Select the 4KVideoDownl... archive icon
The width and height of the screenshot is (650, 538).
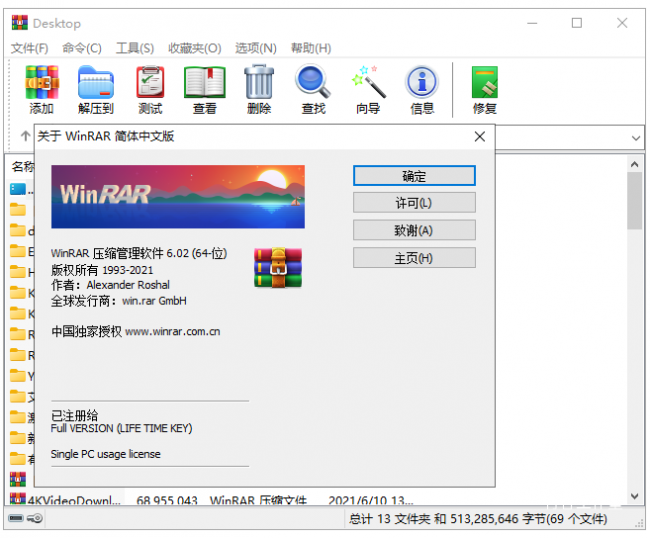[x=18, y=499]
